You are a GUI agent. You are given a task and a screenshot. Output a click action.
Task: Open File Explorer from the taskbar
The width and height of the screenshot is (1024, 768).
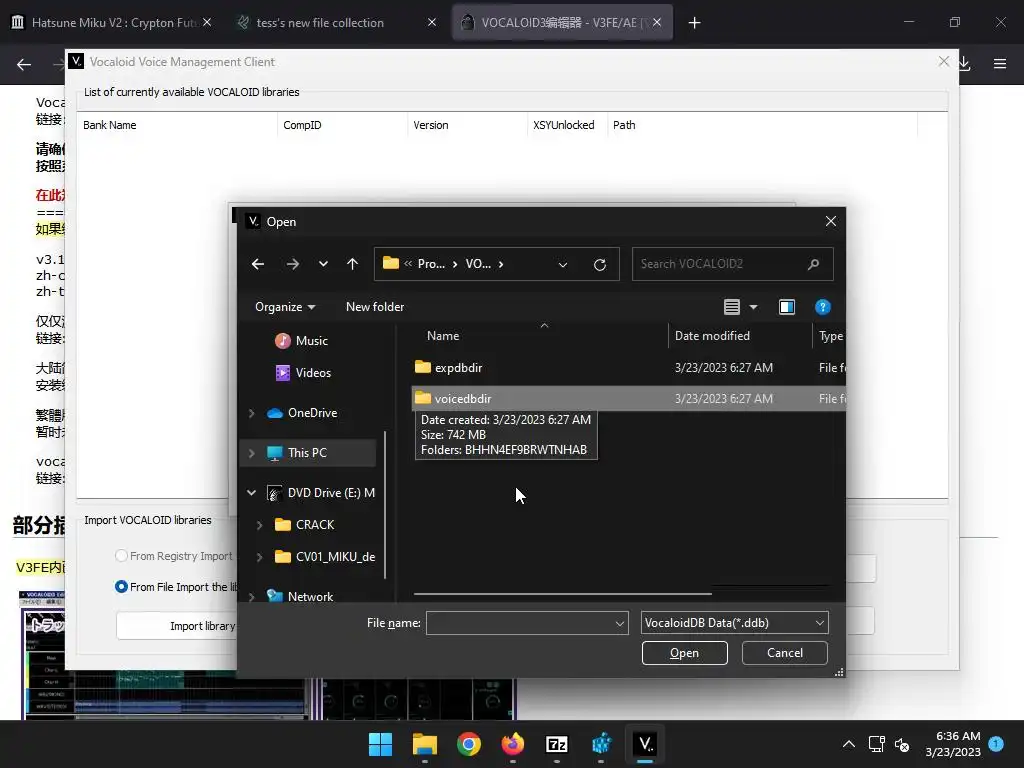pos(424,744)
